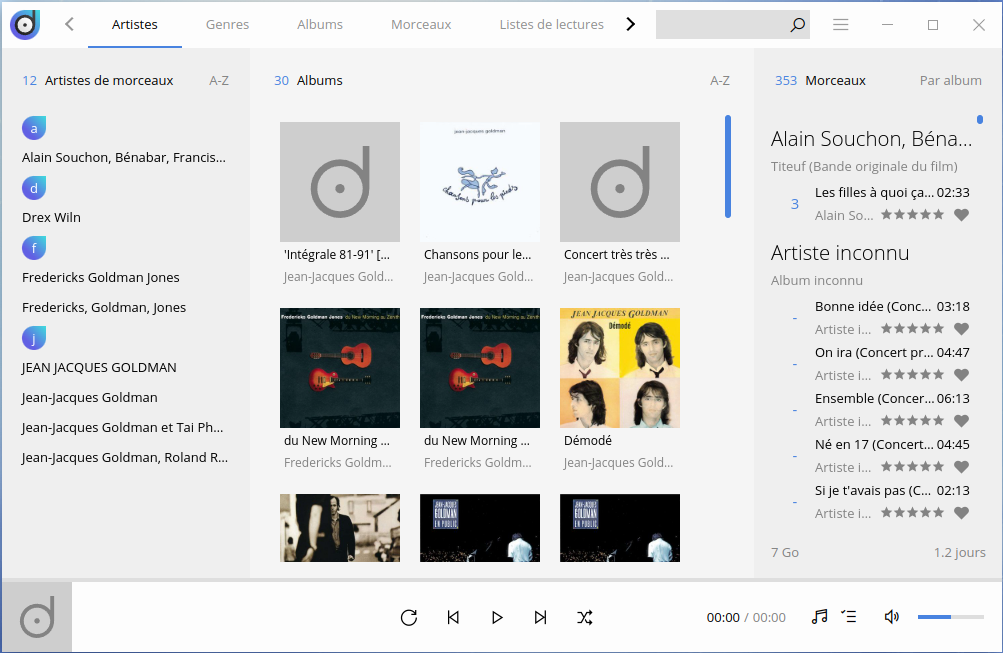Mute the volume speaker icon
The image size is (1003, 653).
[891, 617]
